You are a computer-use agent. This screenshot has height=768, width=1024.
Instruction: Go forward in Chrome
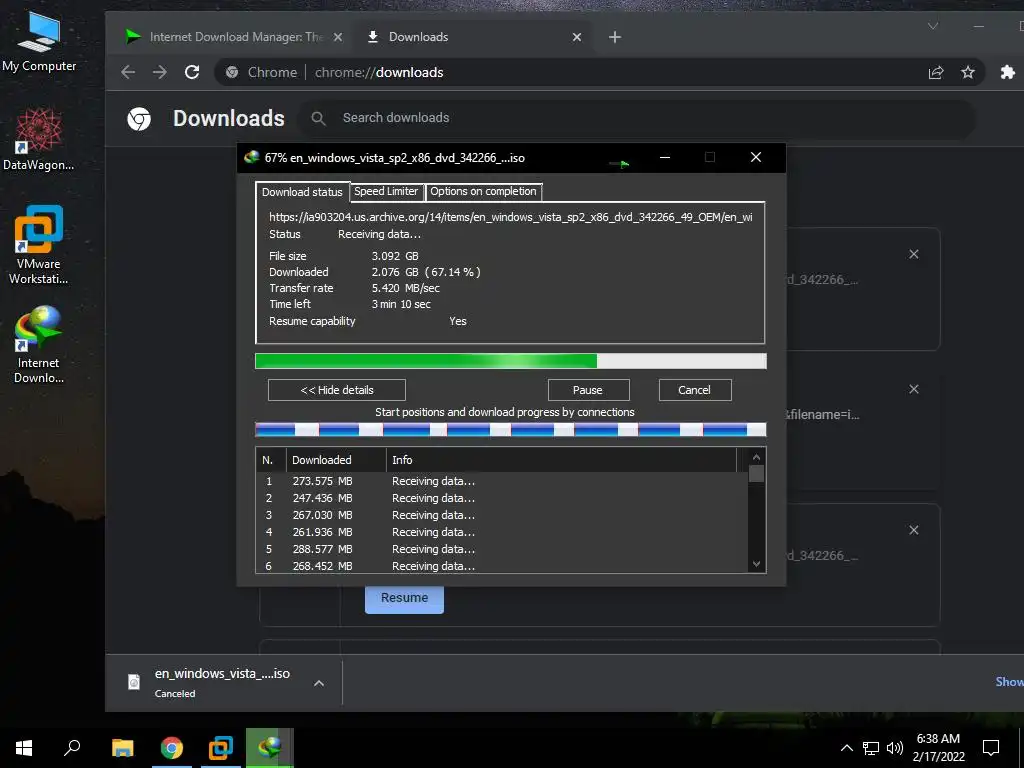coord(159,72)
